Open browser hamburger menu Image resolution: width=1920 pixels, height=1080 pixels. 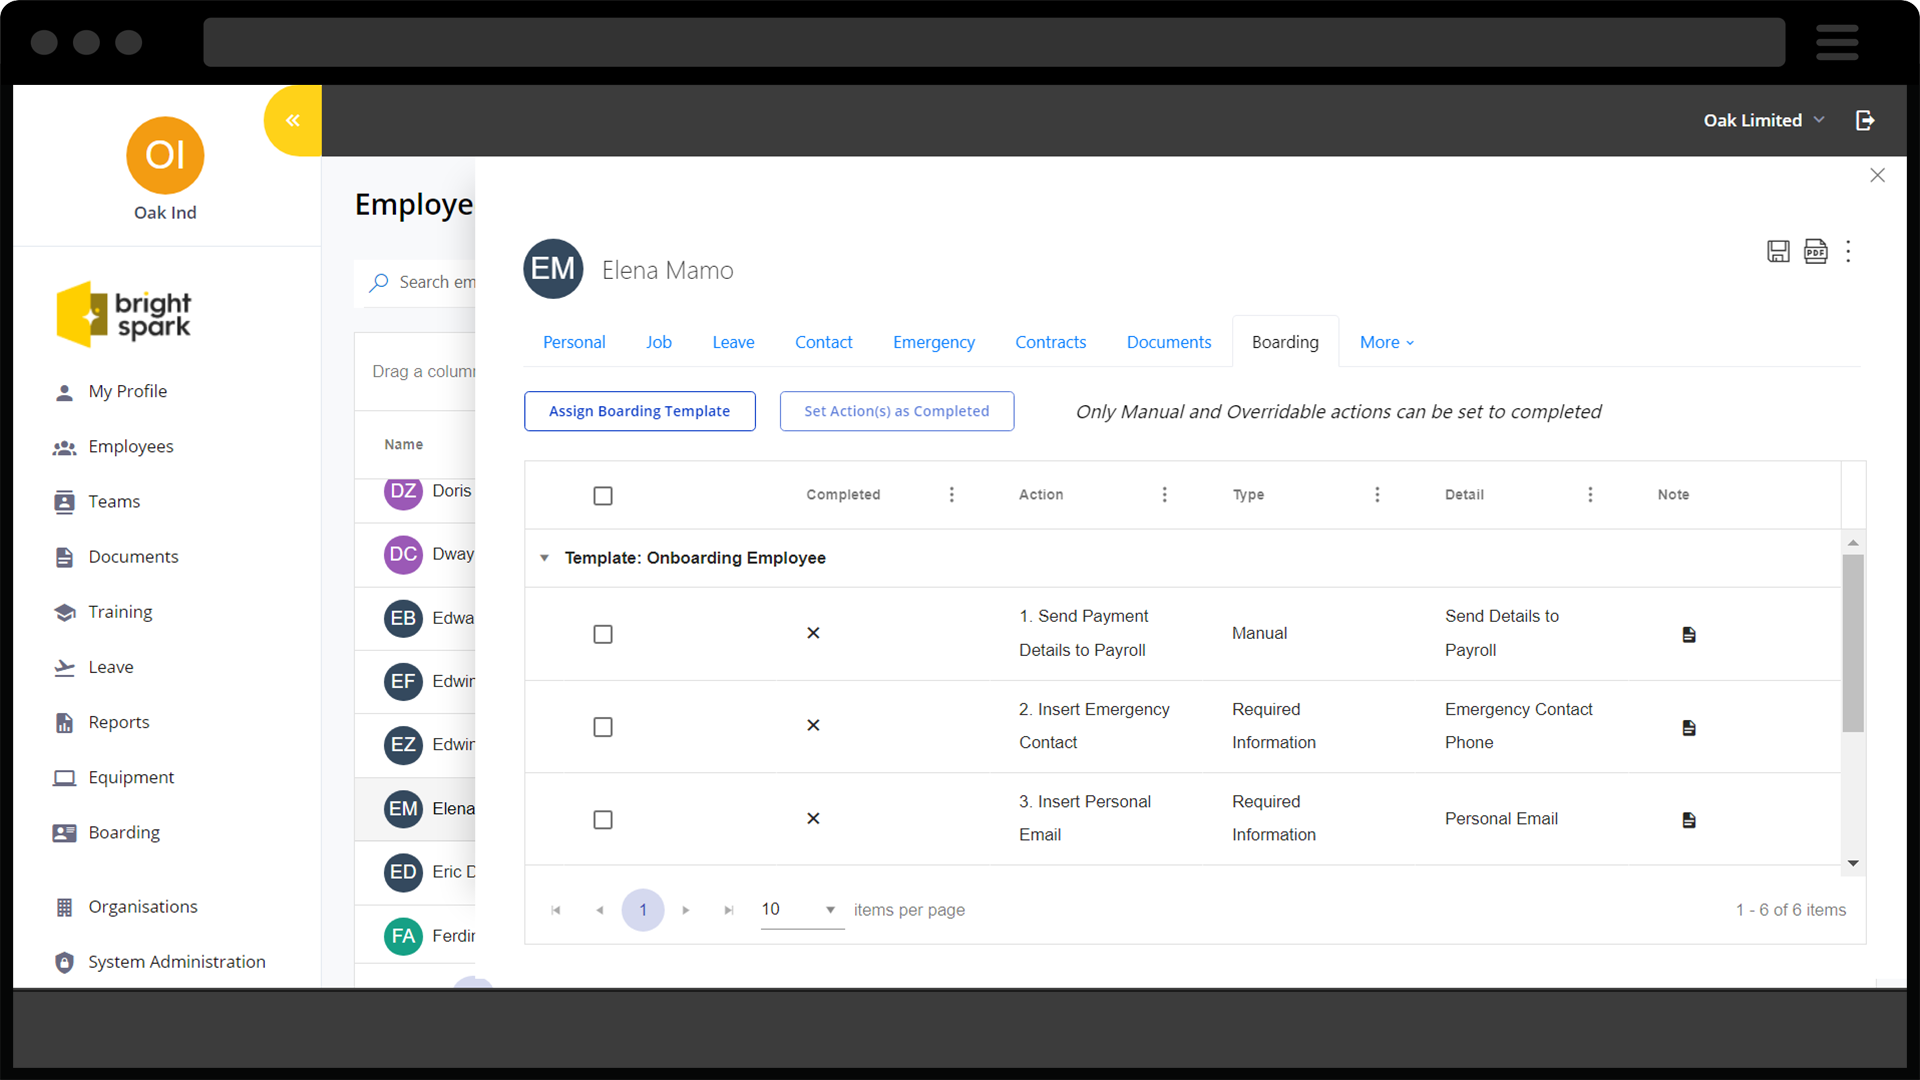tap(1837, 42)
